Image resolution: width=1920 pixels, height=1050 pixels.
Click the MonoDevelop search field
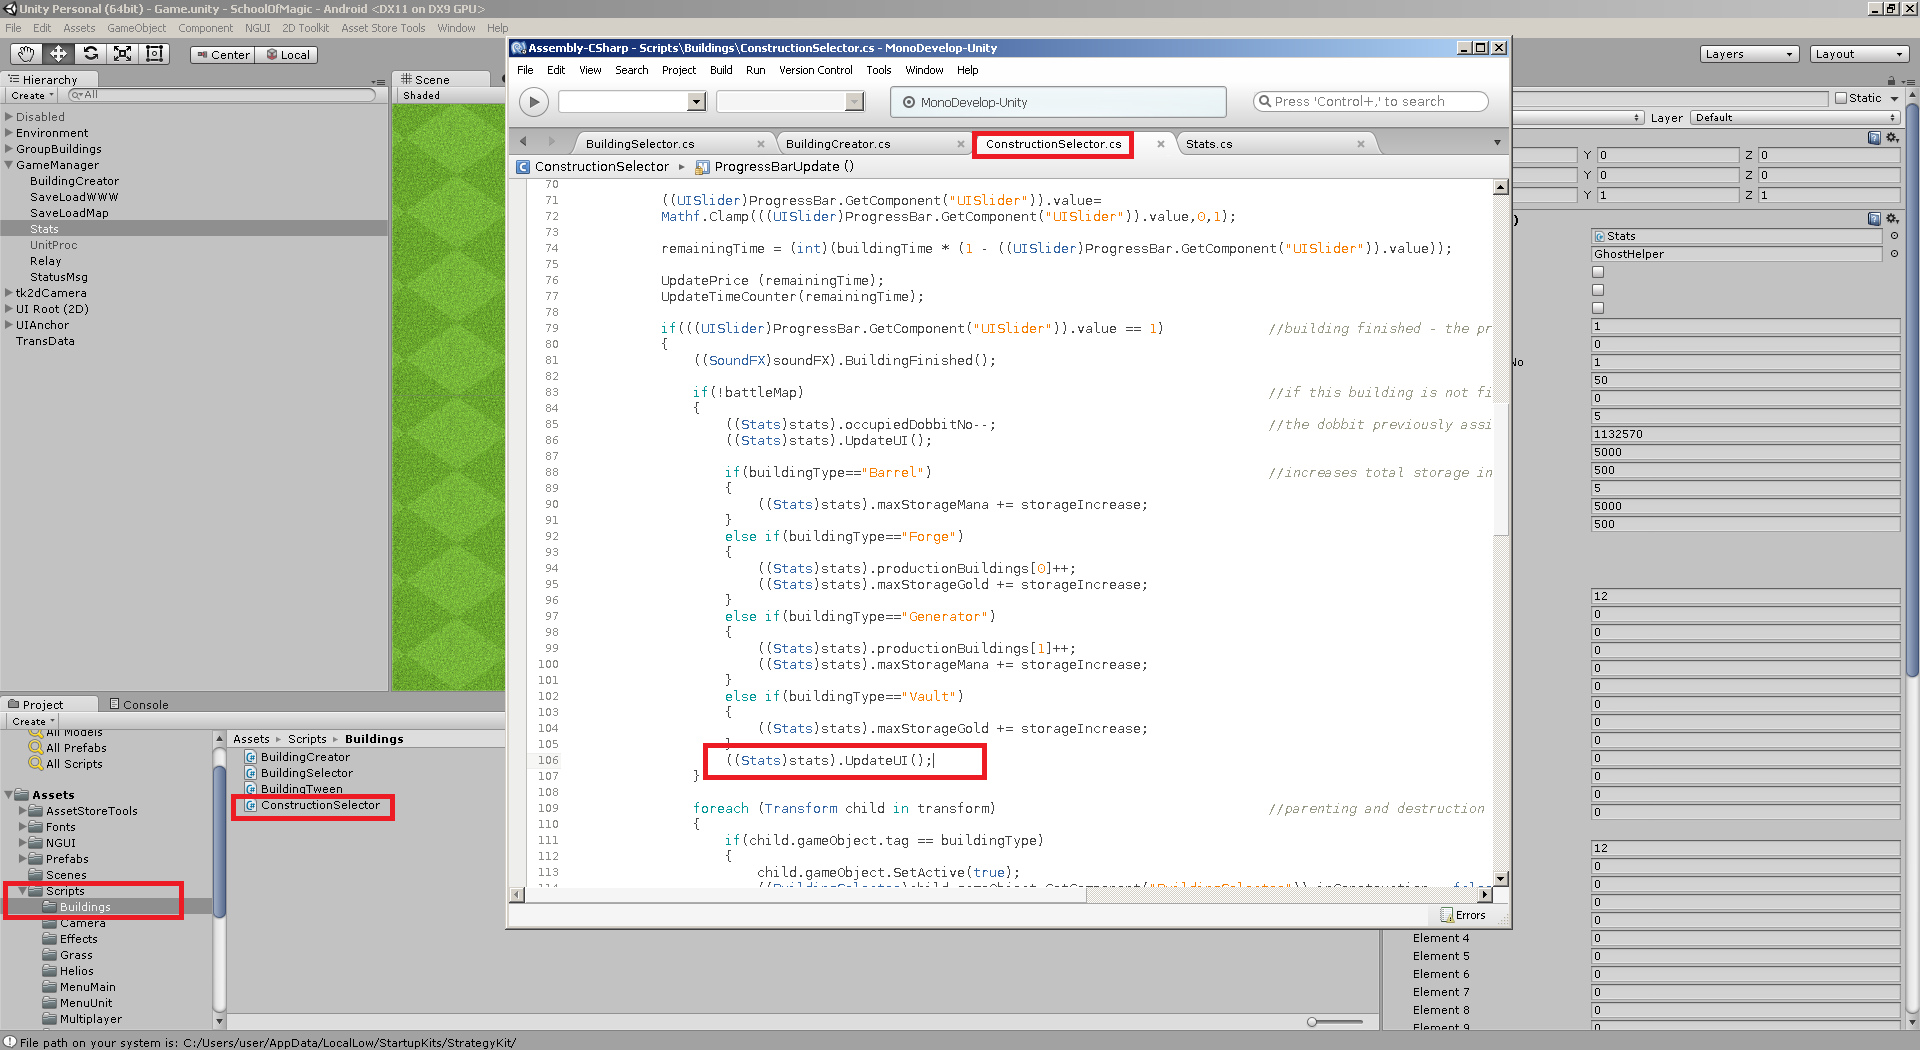click(1370, 101)
